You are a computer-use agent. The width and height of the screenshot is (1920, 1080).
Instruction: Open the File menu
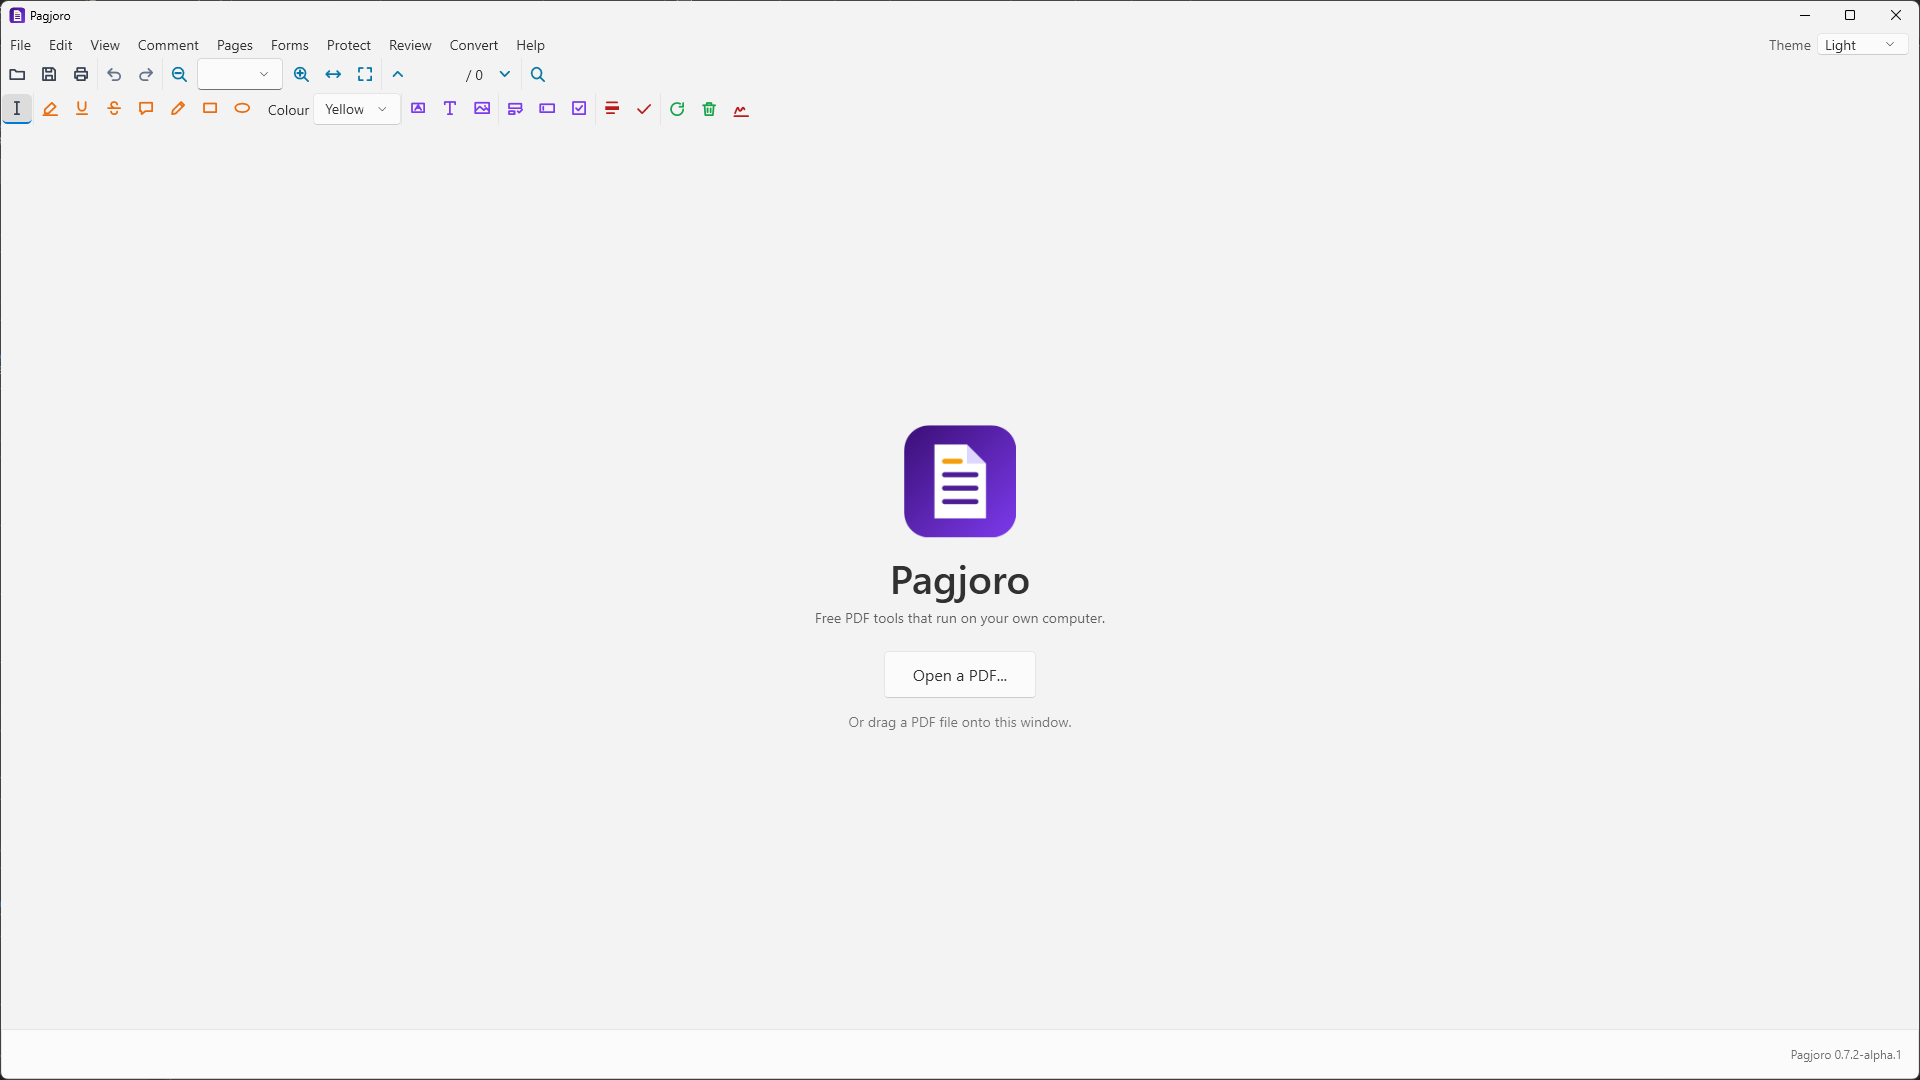[x=20, y=45]
